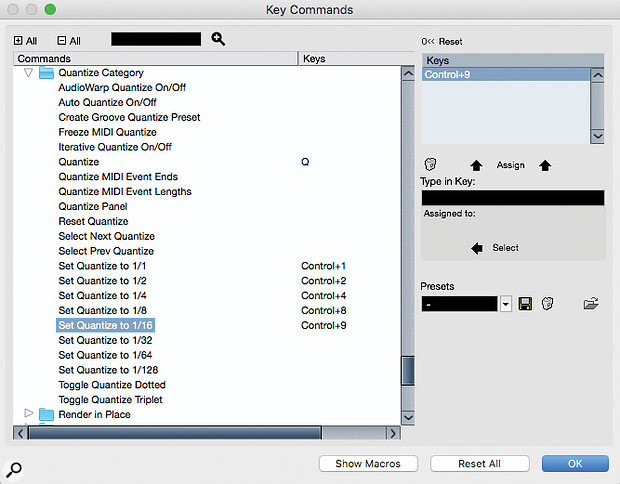This screenshot has width=620, height=484.
Task: Click the horizontal scrollbar left arrow
Action: click(21, 433)
